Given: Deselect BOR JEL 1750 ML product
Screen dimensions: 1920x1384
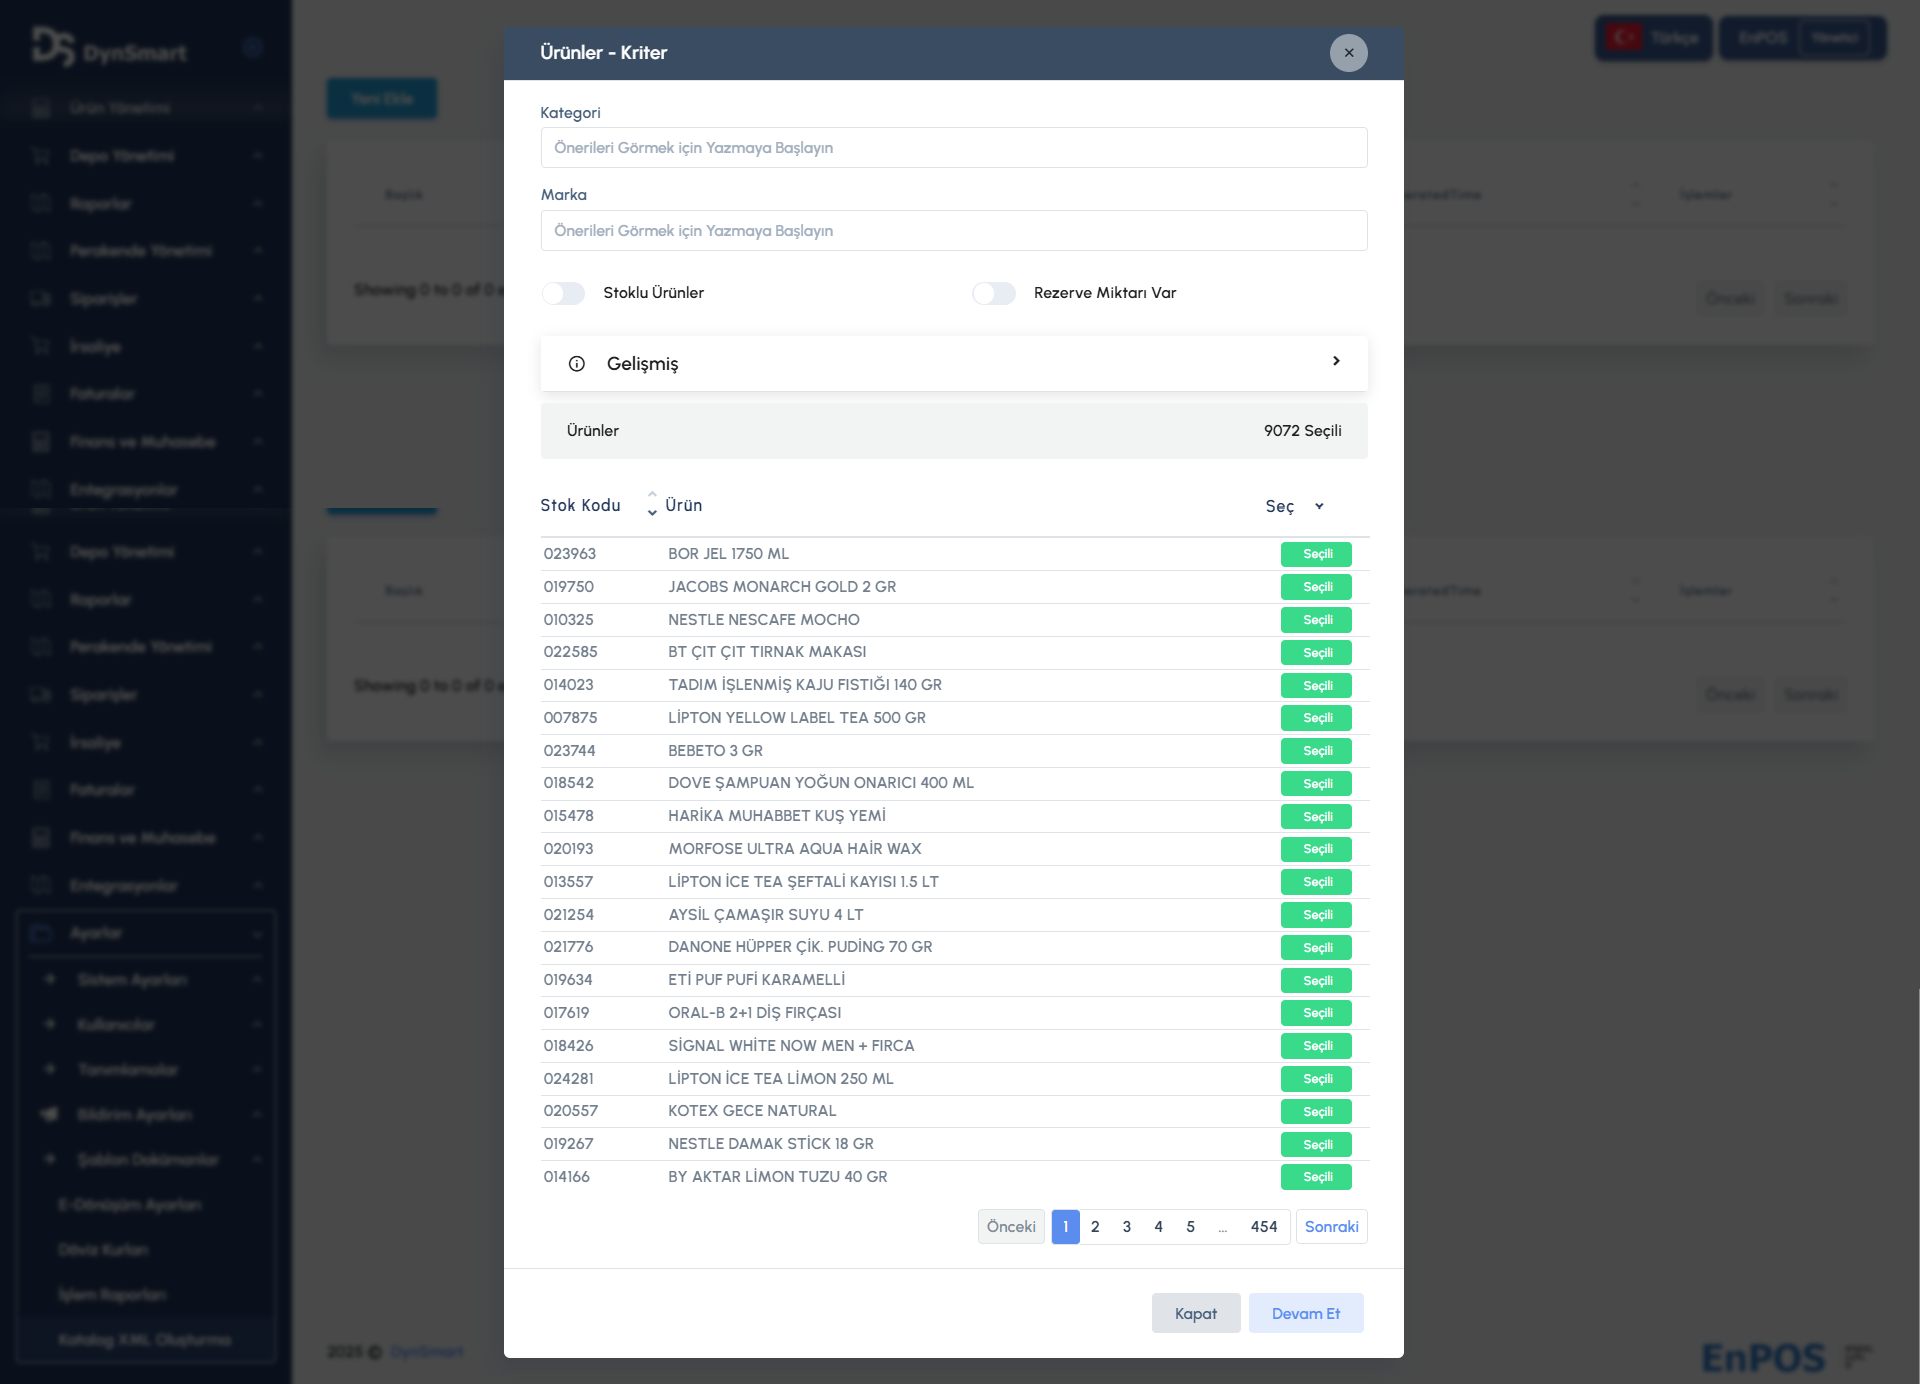Looking at the screenshot, I should pos(1316,554).
